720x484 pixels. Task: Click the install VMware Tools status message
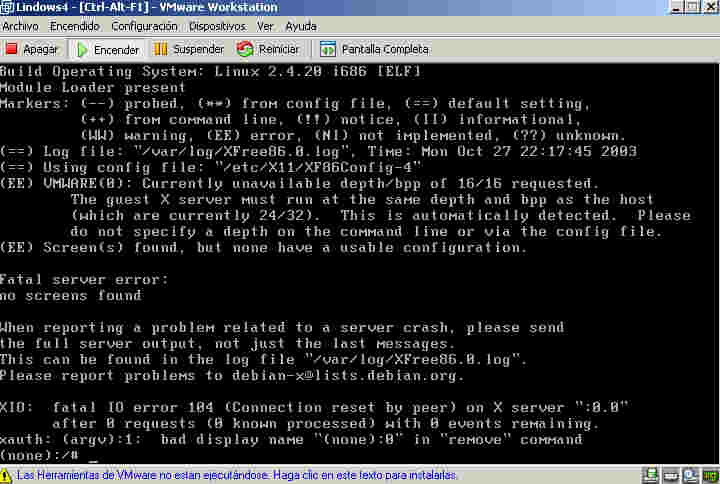pos(236,475)
